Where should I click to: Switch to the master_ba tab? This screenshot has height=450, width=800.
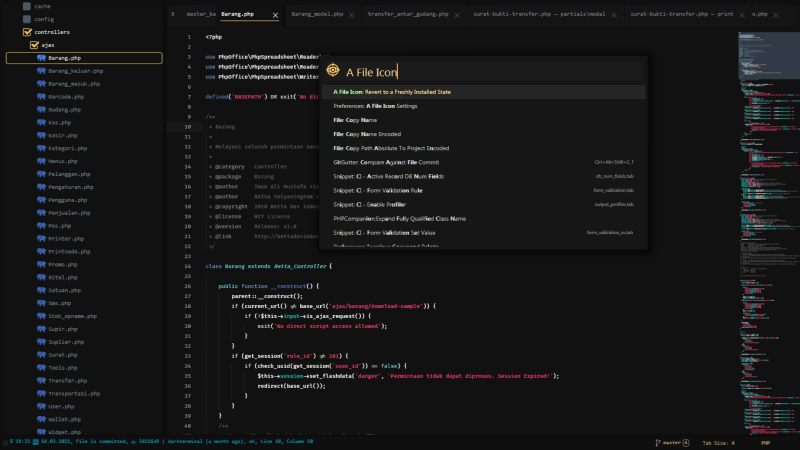201,14
